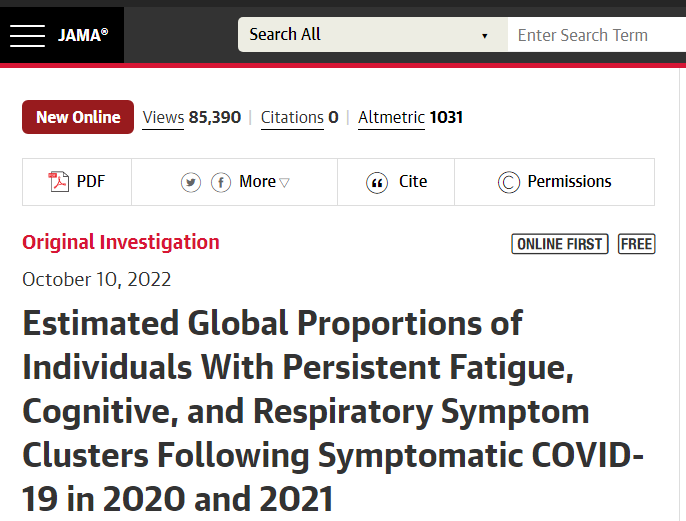The image size is (686, 521).
Task: Expand the Search All dropdown
Action: [x=373, y=35]
